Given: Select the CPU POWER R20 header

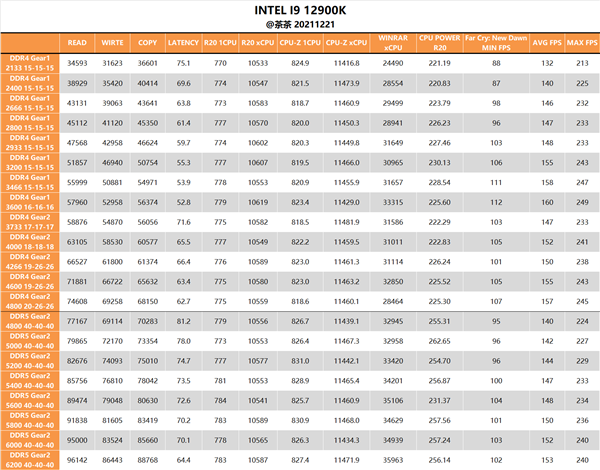Looking at the screenshot, I should [440, 43].
